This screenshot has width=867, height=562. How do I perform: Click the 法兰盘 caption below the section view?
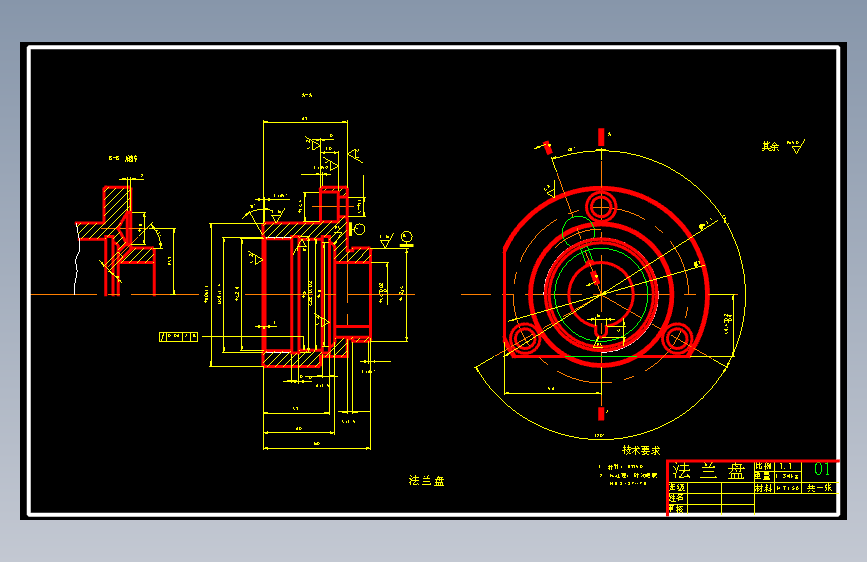(426, 481)
